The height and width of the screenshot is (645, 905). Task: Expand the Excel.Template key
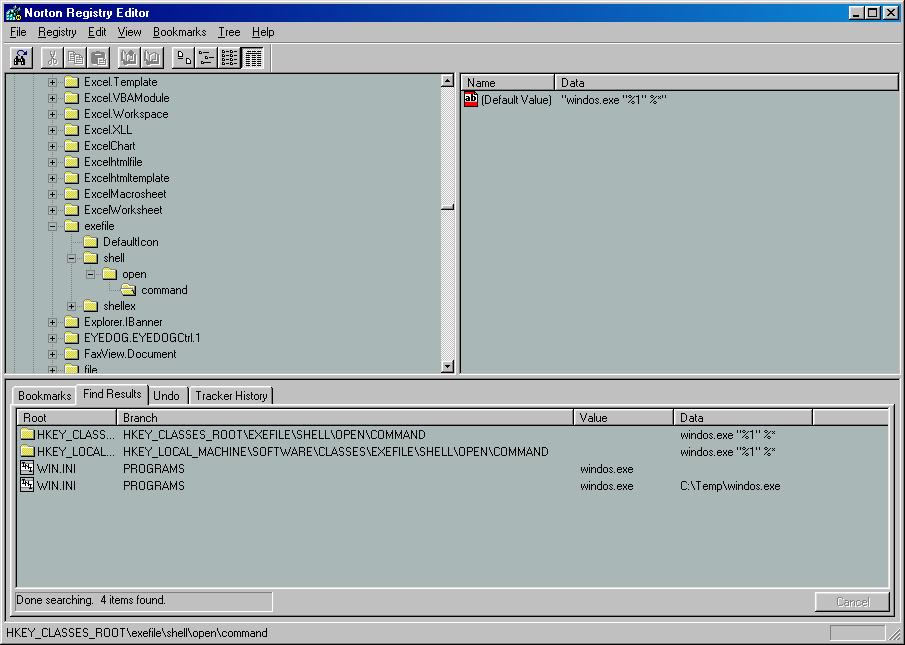[x=53, y=82]
